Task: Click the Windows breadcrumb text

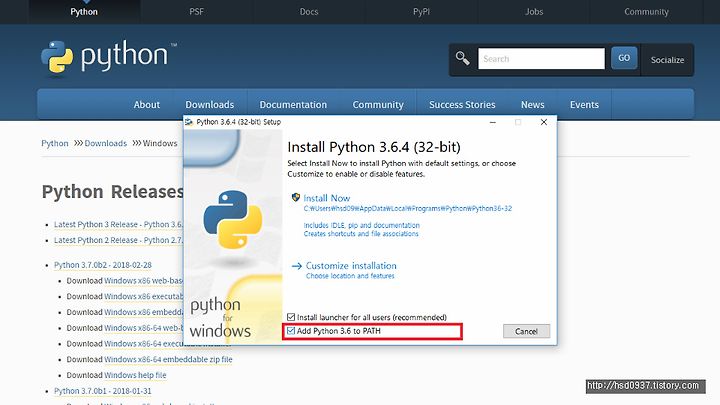Action: (x=160, y=143)
